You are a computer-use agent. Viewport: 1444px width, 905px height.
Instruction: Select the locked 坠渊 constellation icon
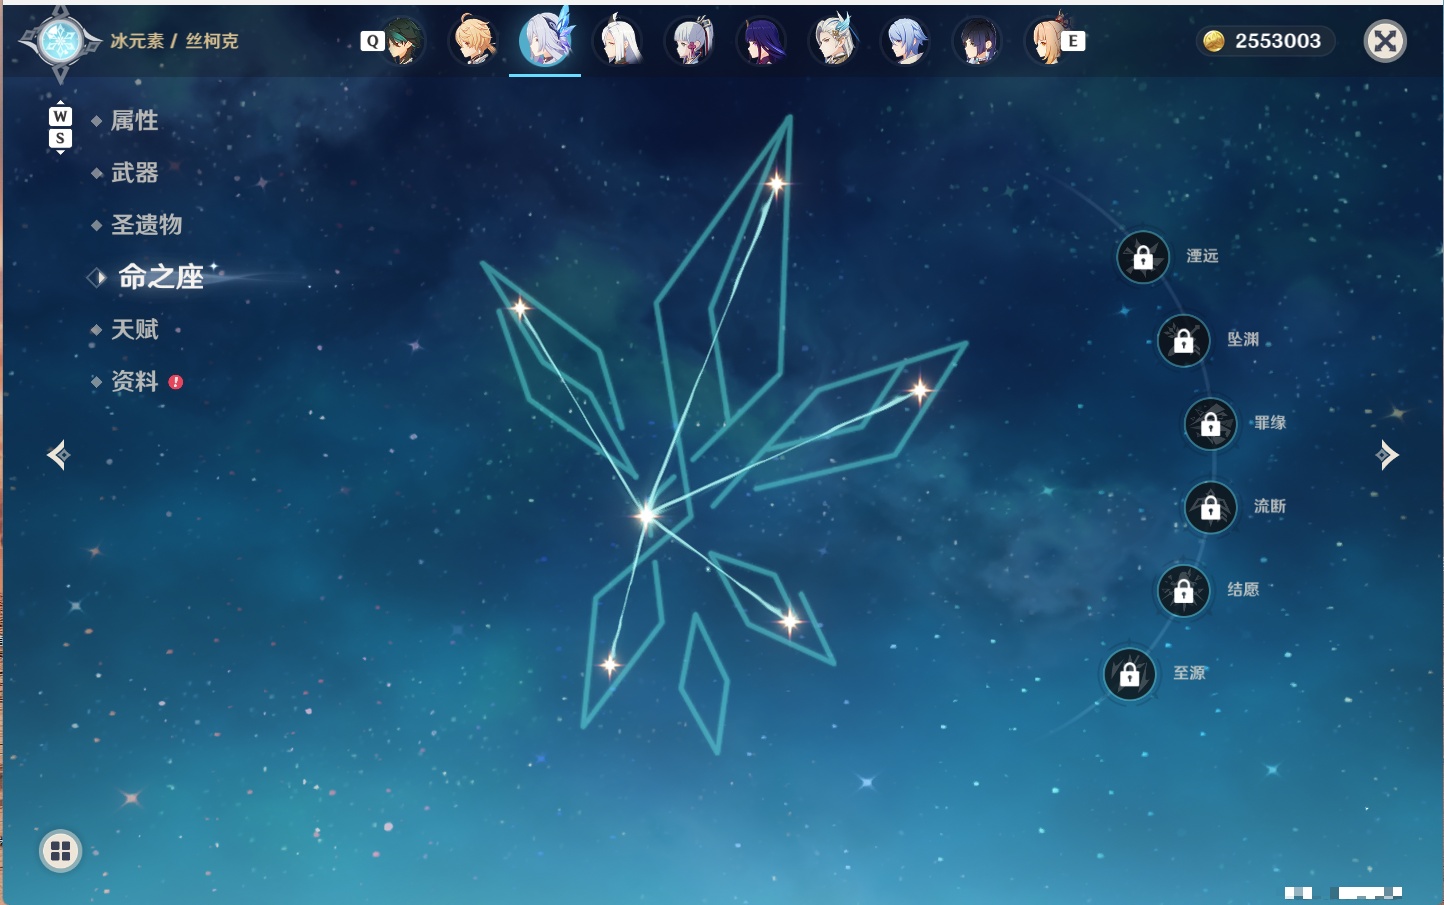[1184, 341]
